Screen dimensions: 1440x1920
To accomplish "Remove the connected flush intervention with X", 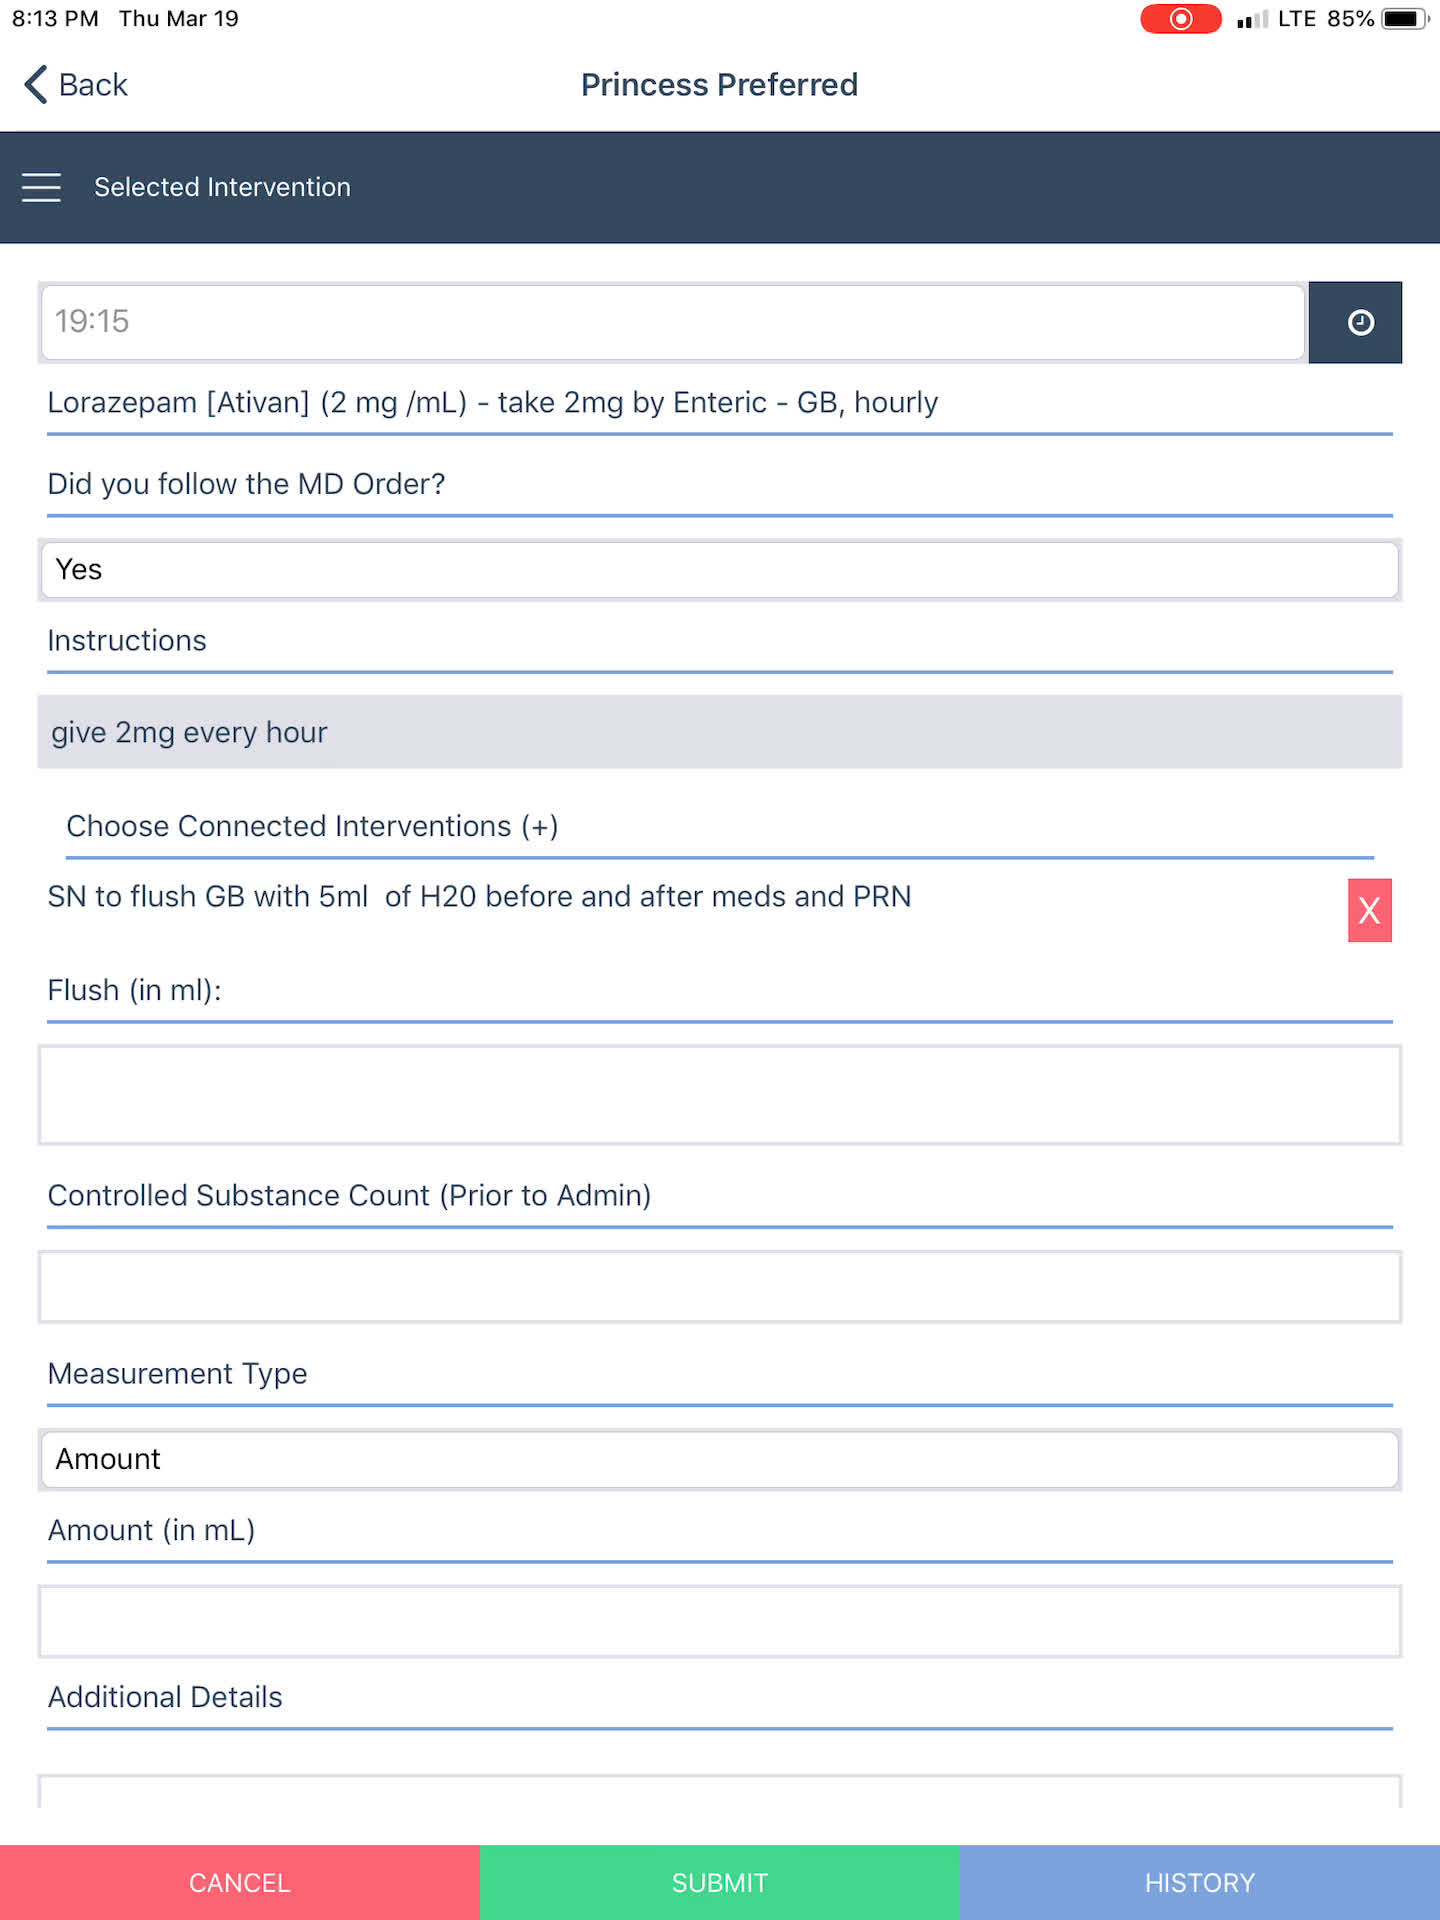I will 1369,910.
